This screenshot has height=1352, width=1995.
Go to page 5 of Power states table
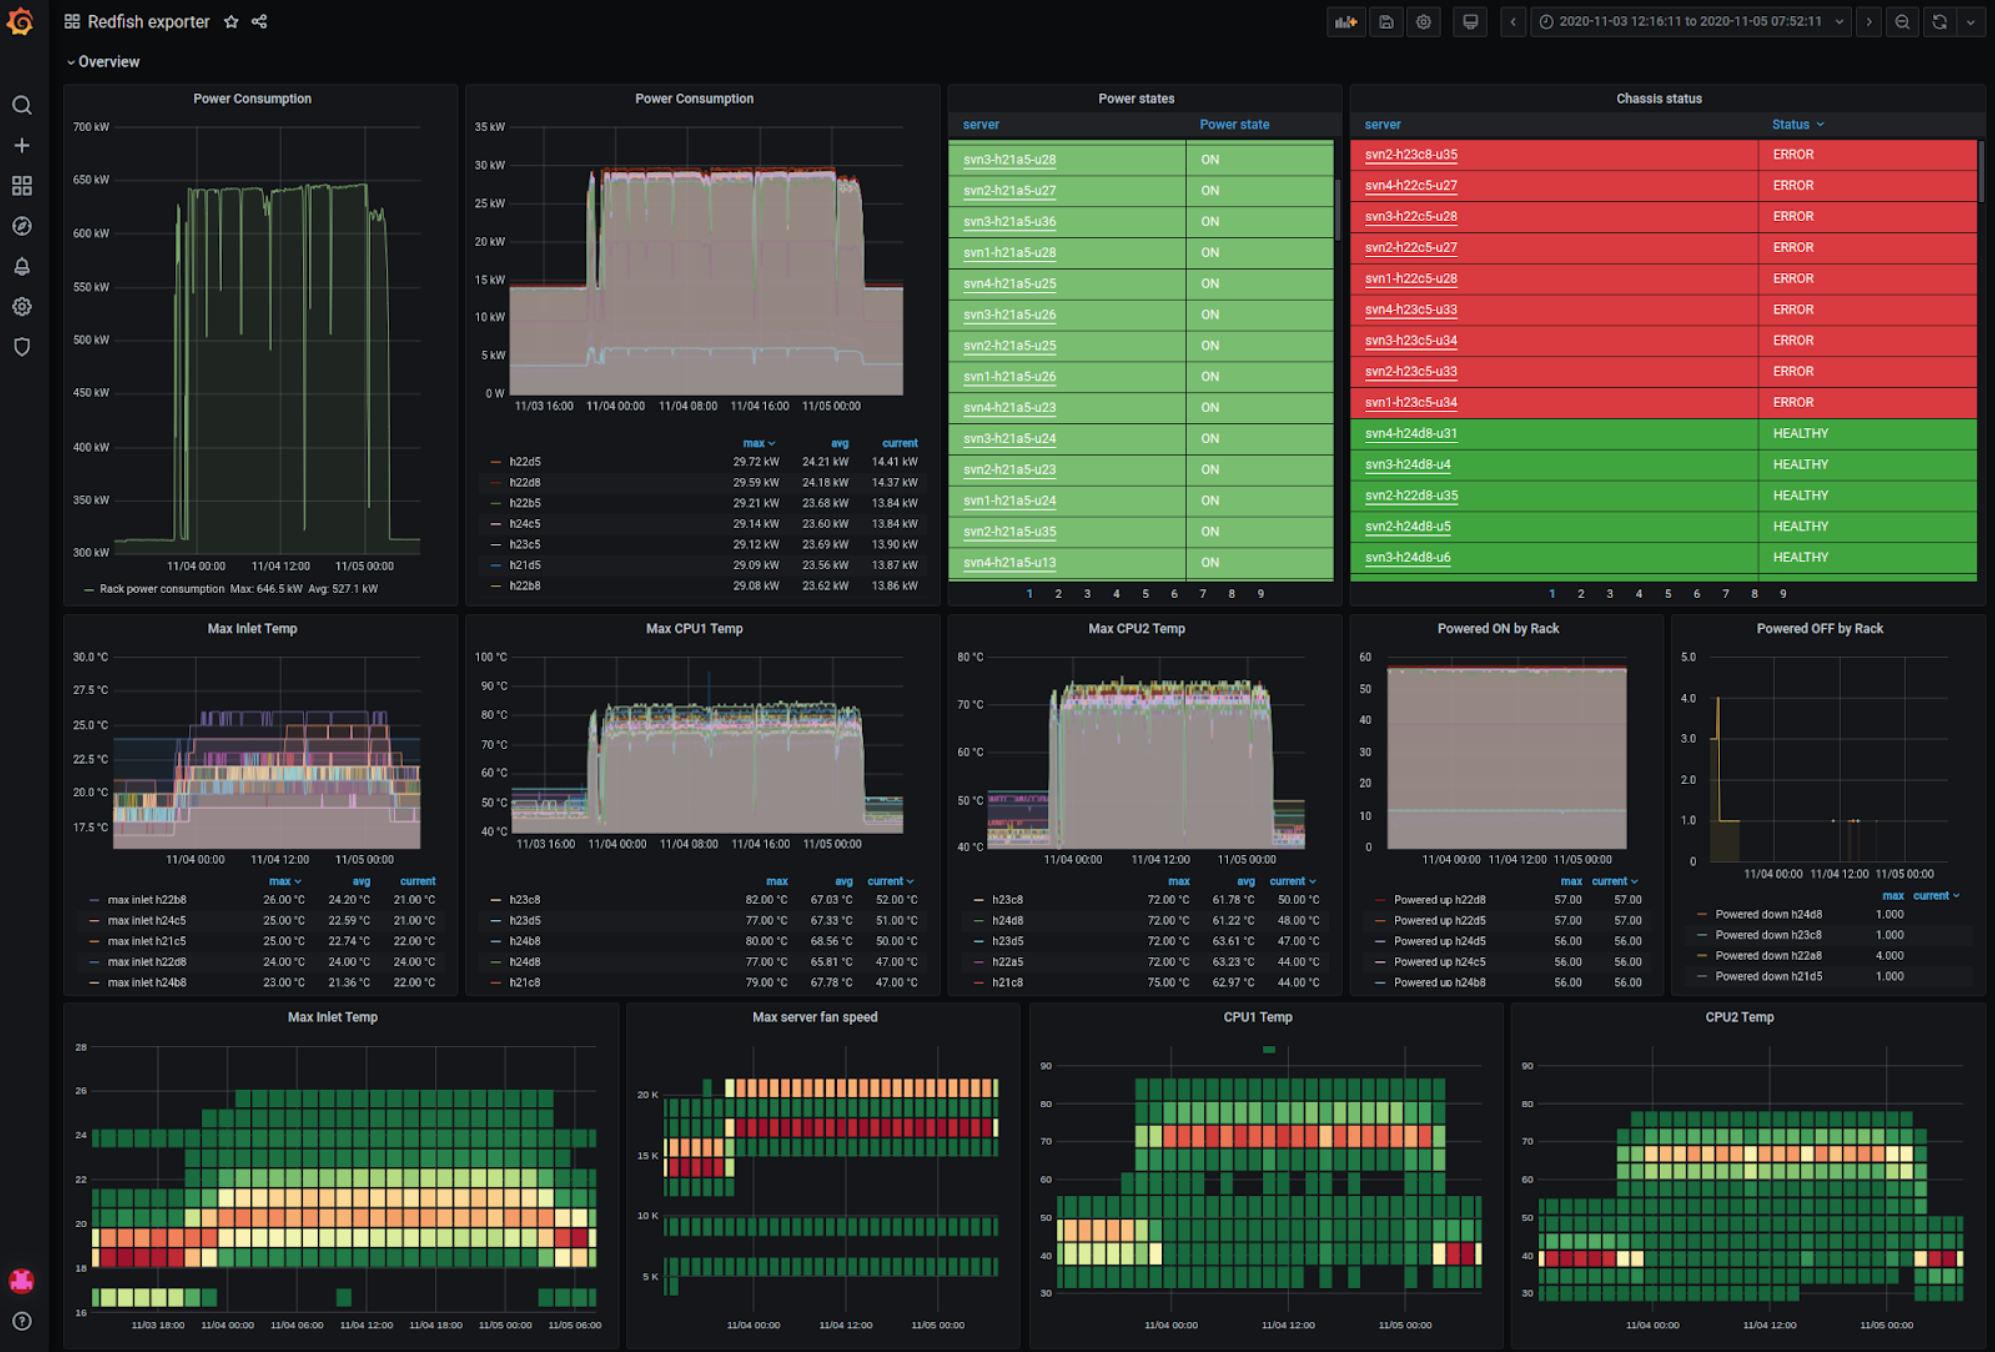(x=1145, y=594)
